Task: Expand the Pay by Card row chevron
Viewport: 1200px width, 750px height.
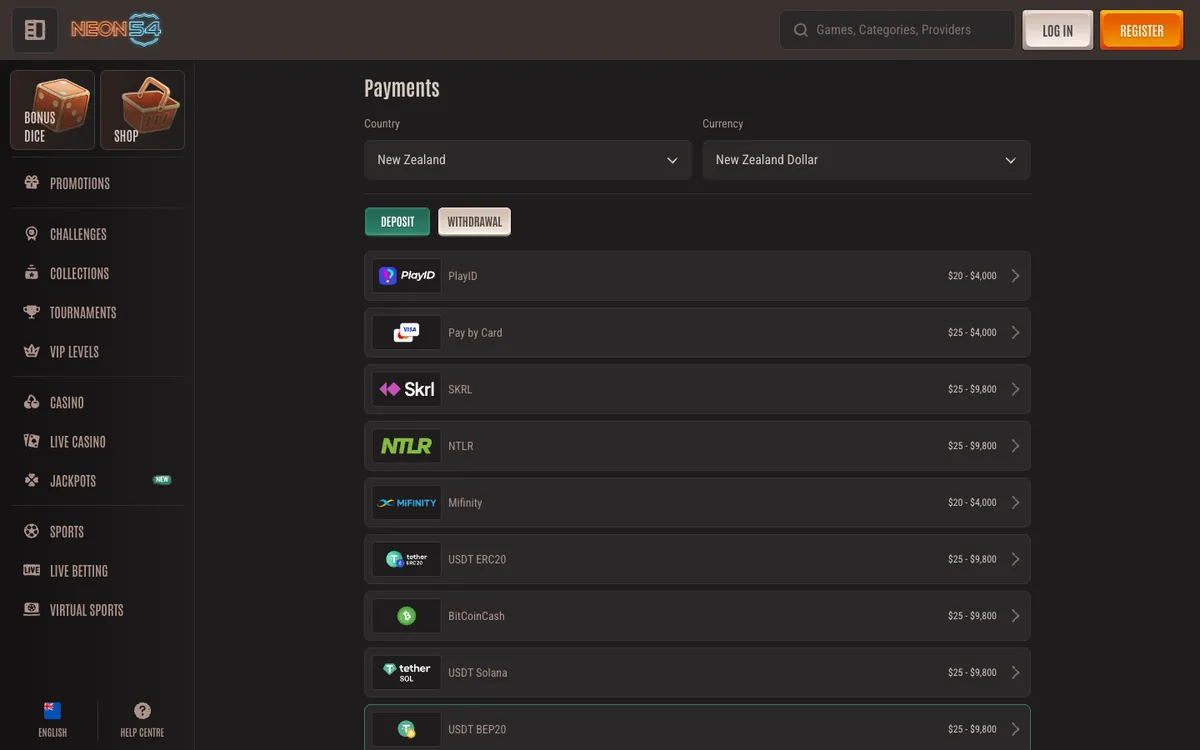Action: click(x=1015, y=332)
